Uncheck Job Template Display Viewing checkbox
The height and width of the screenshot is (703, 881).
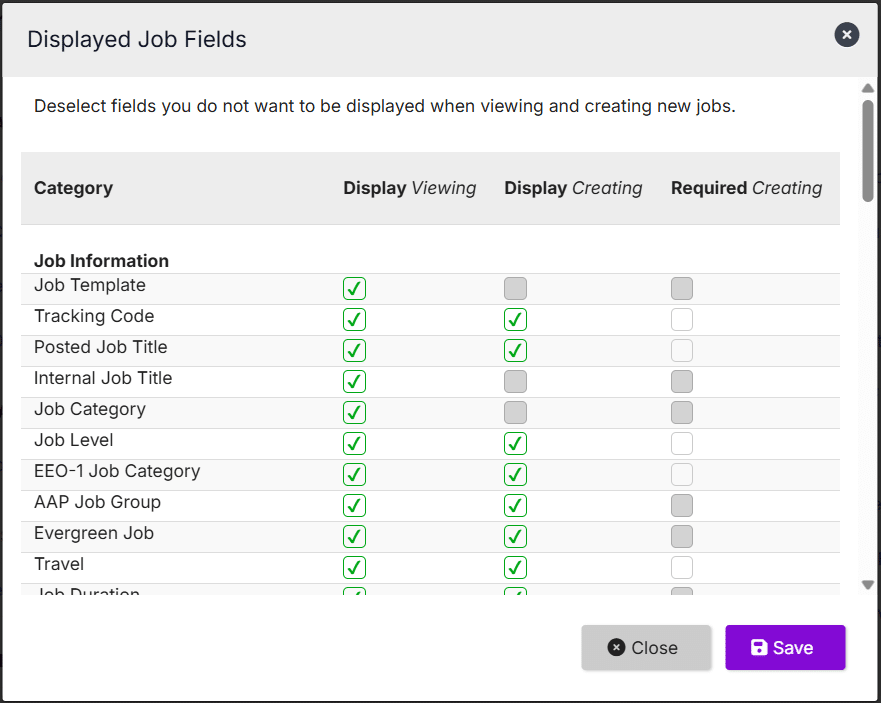[x=354, y=289]
